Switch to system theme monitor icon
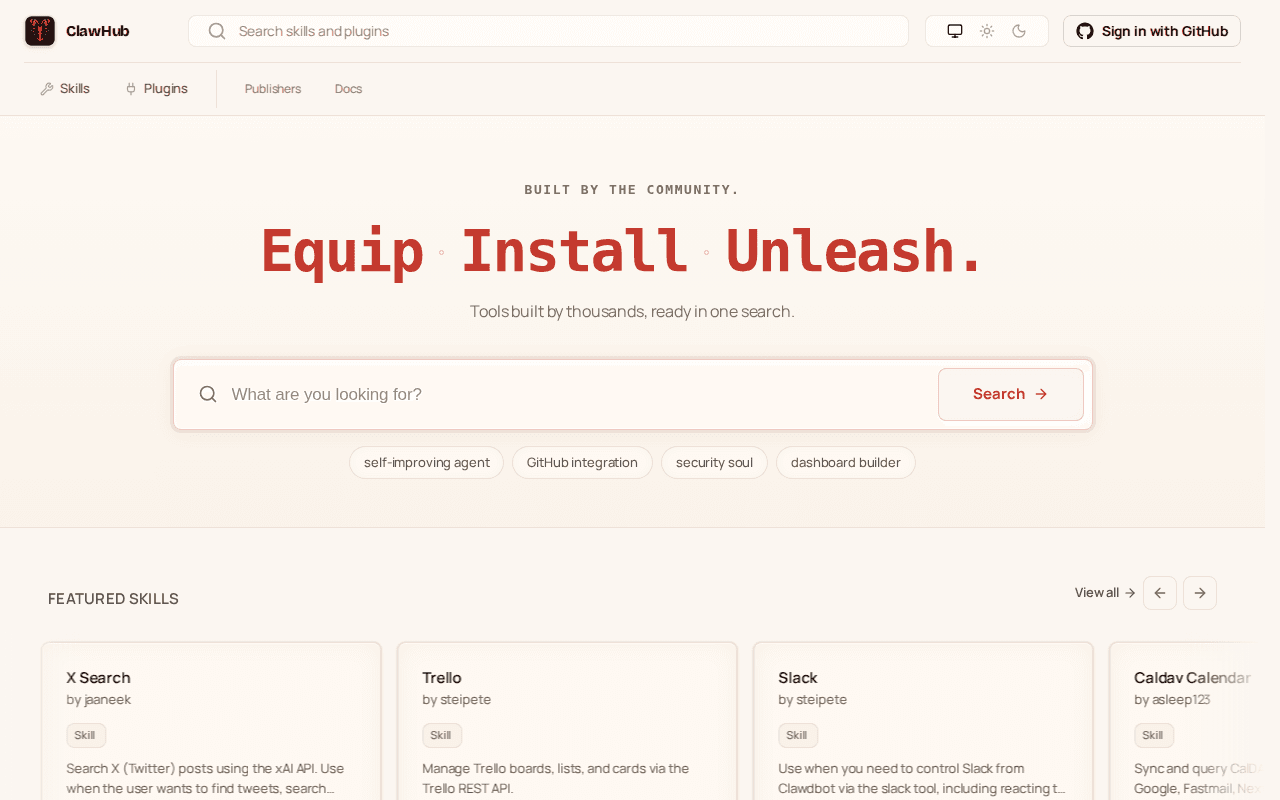Image resolution: width=1280 pixels, height=800 pixels. coord(955,31)
